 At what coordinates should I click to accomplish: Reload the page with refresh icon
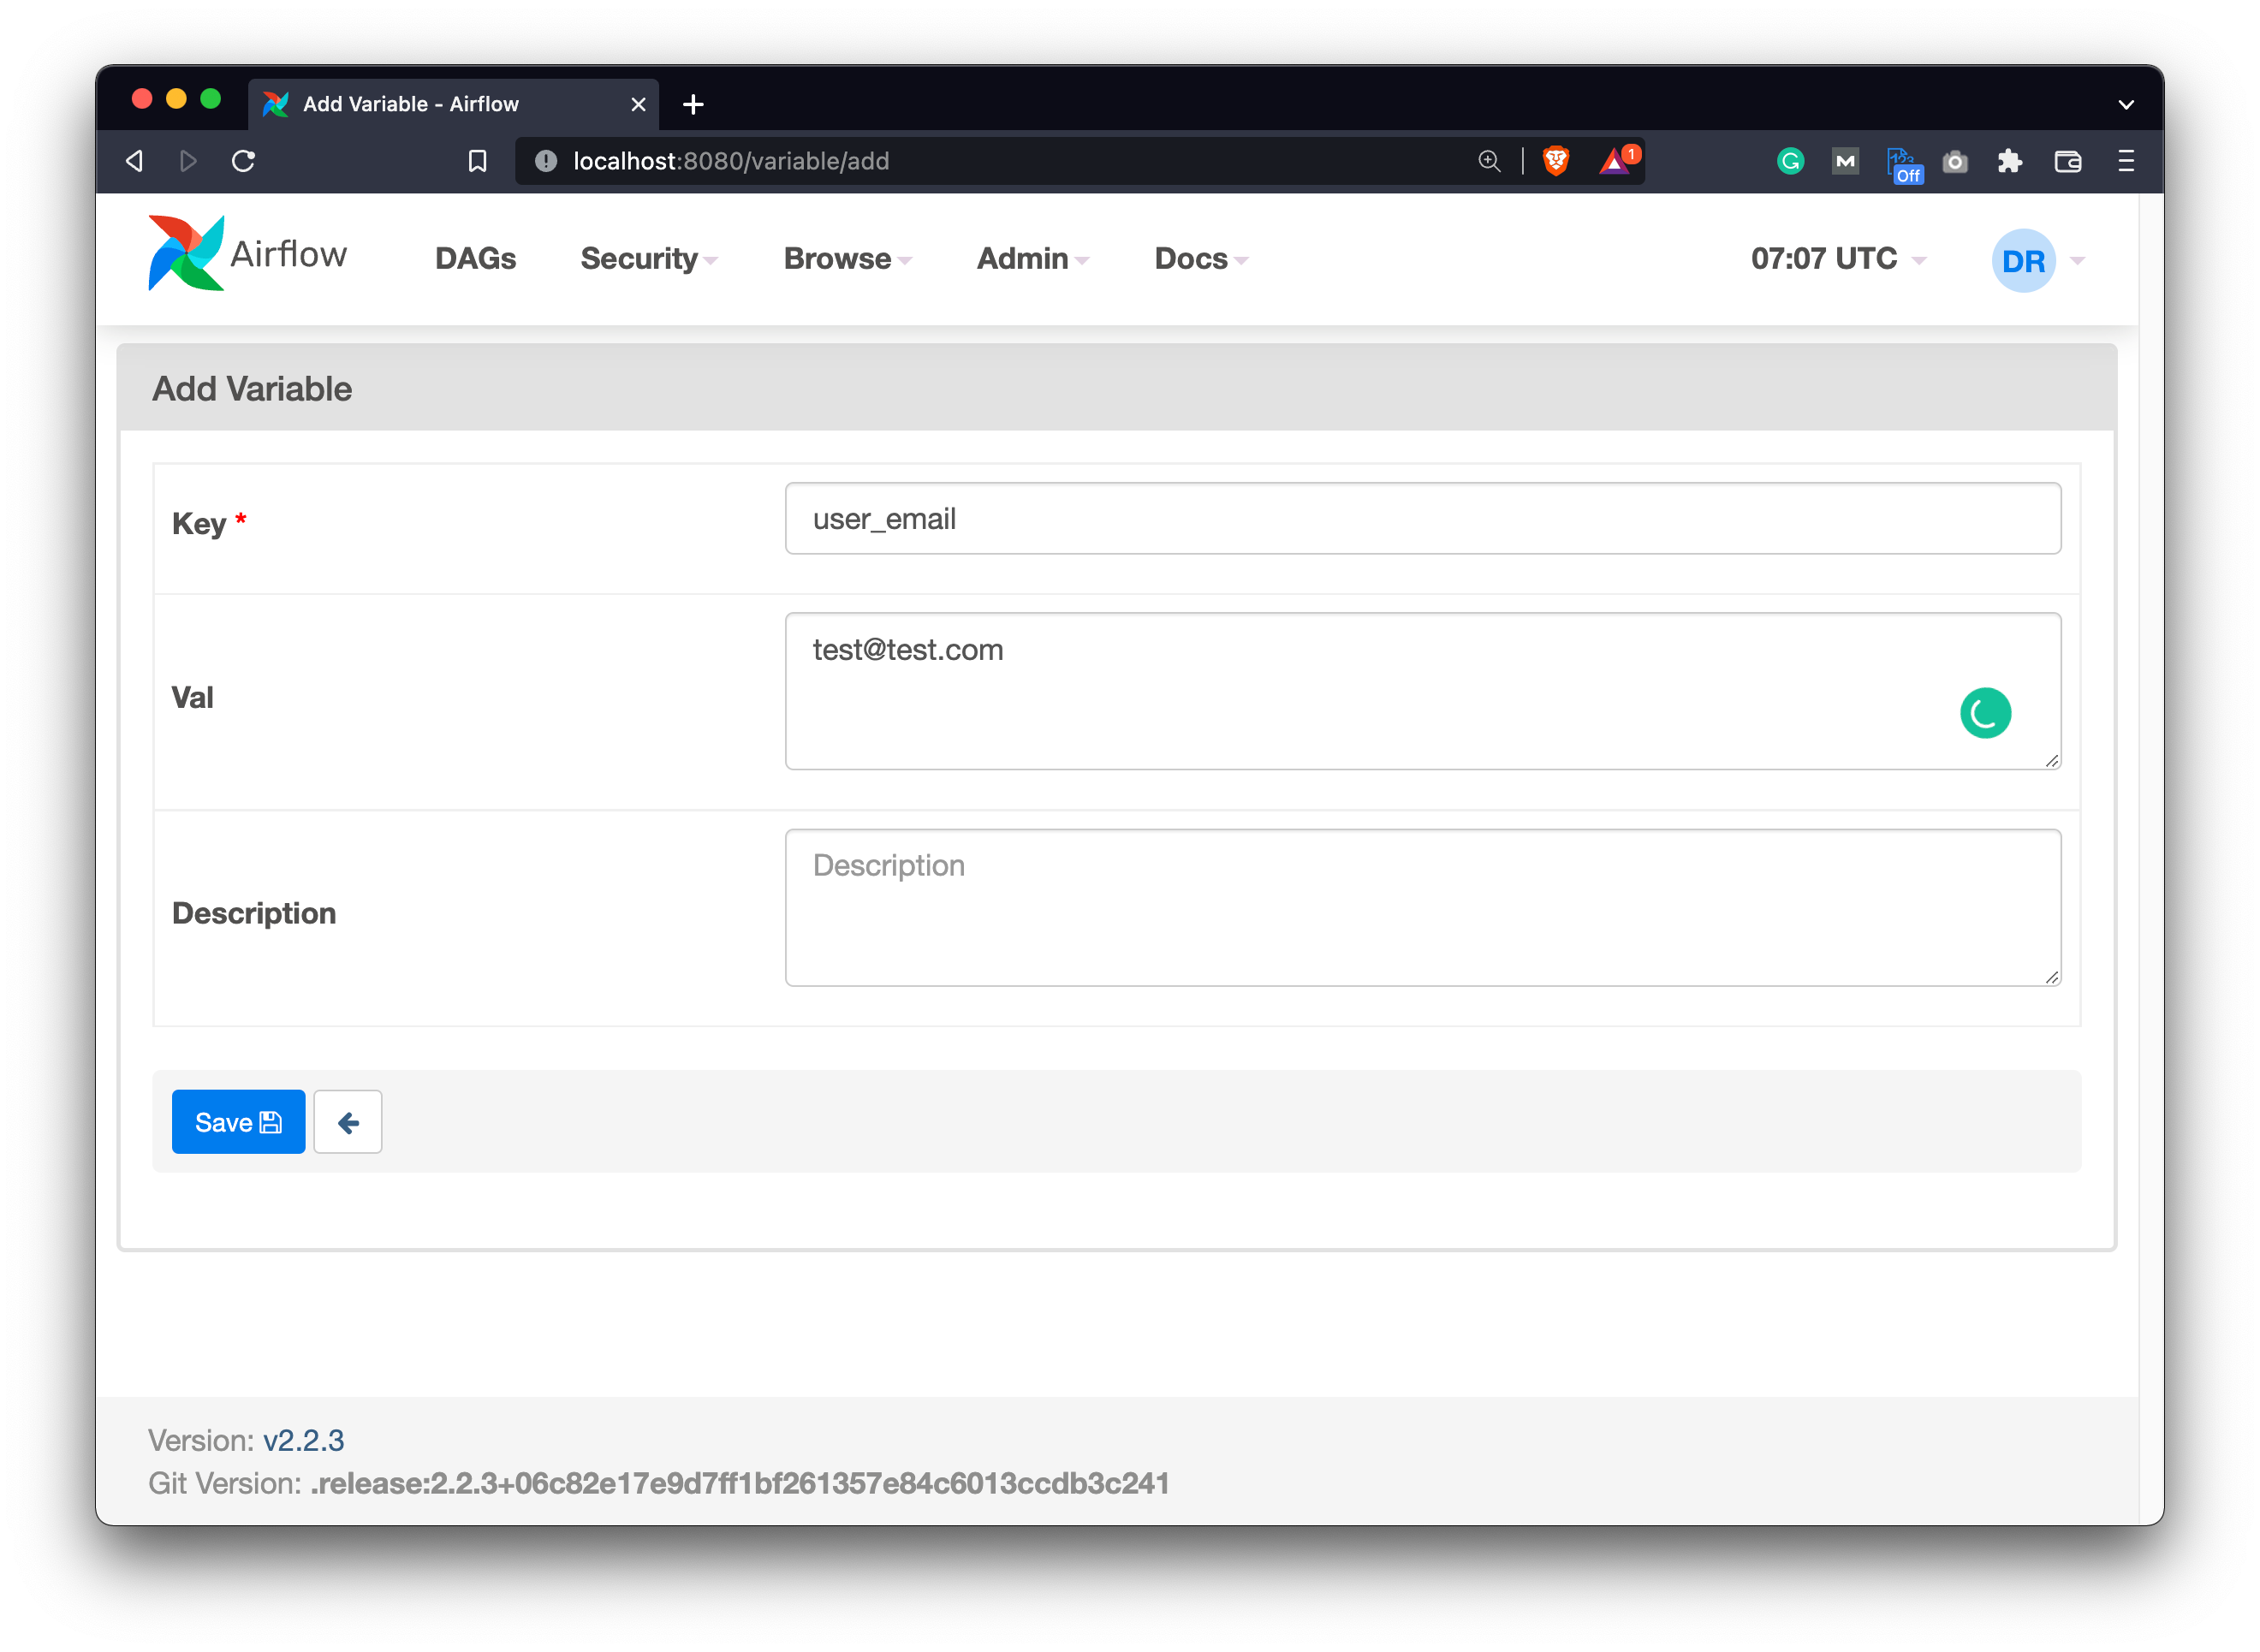pos(243,161)
